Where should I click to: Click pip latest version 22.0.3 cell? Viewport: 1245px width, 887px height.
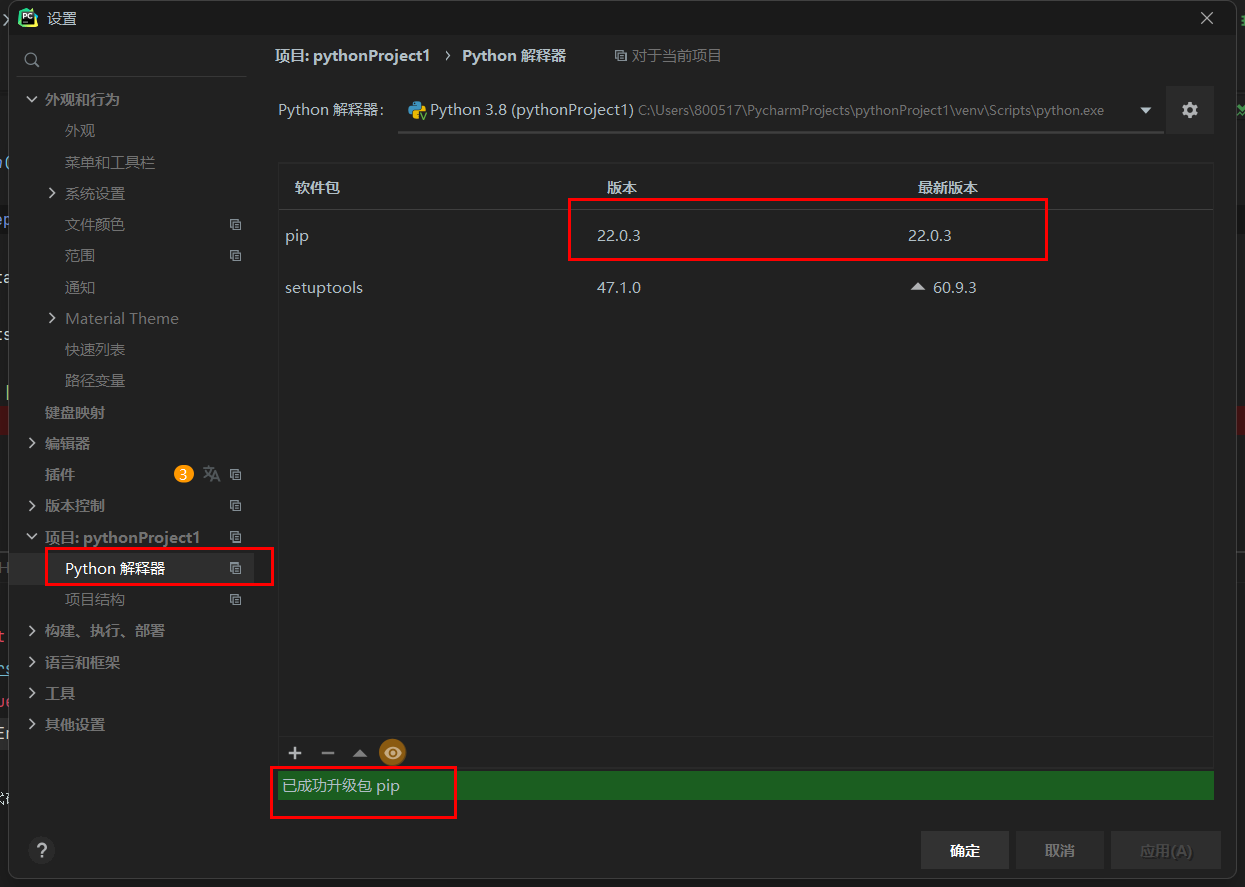(930, 236)
